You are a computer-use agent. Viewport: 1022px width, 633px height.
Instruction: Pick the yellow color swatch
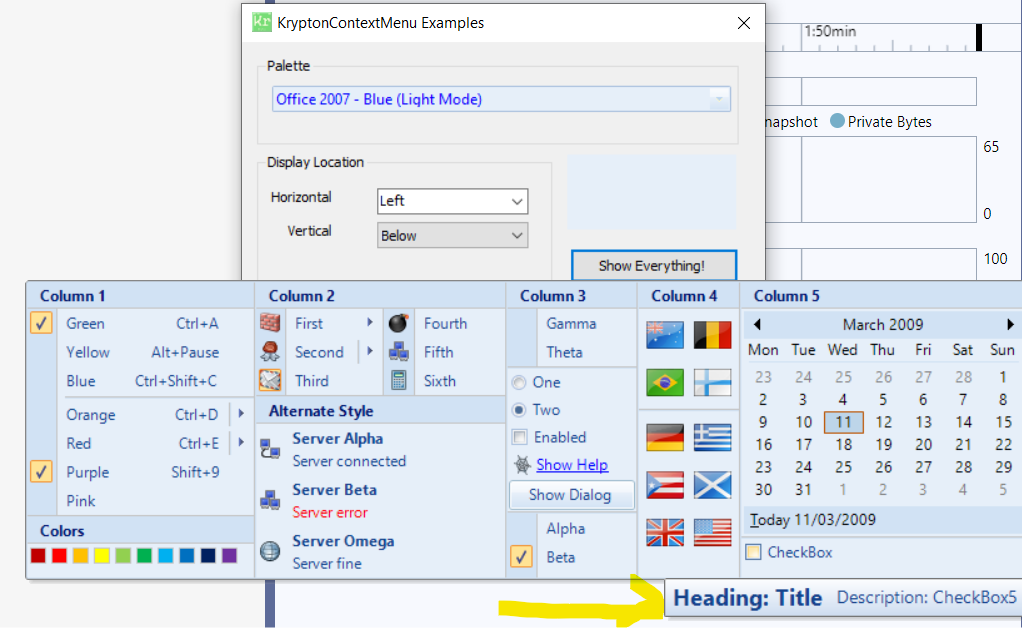click(x=102, y=555)
